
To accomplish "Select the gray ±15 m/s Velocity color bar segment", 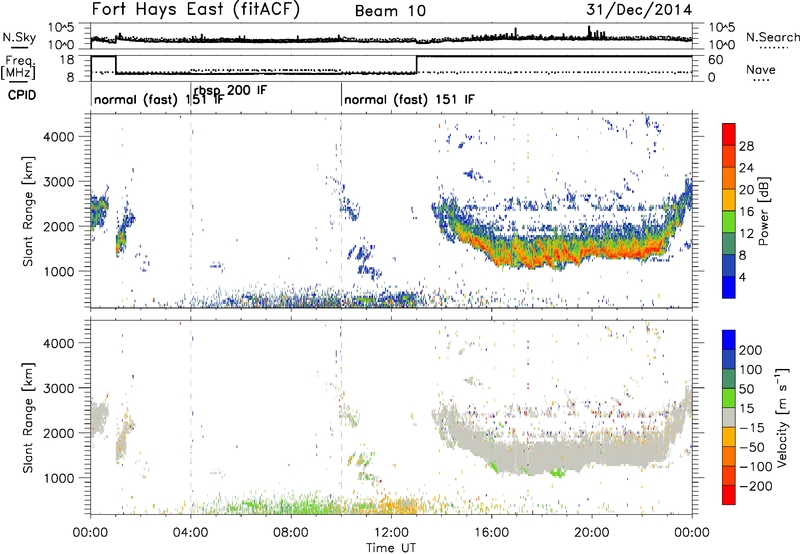I will pyautogui.click(x=729, y=418).
